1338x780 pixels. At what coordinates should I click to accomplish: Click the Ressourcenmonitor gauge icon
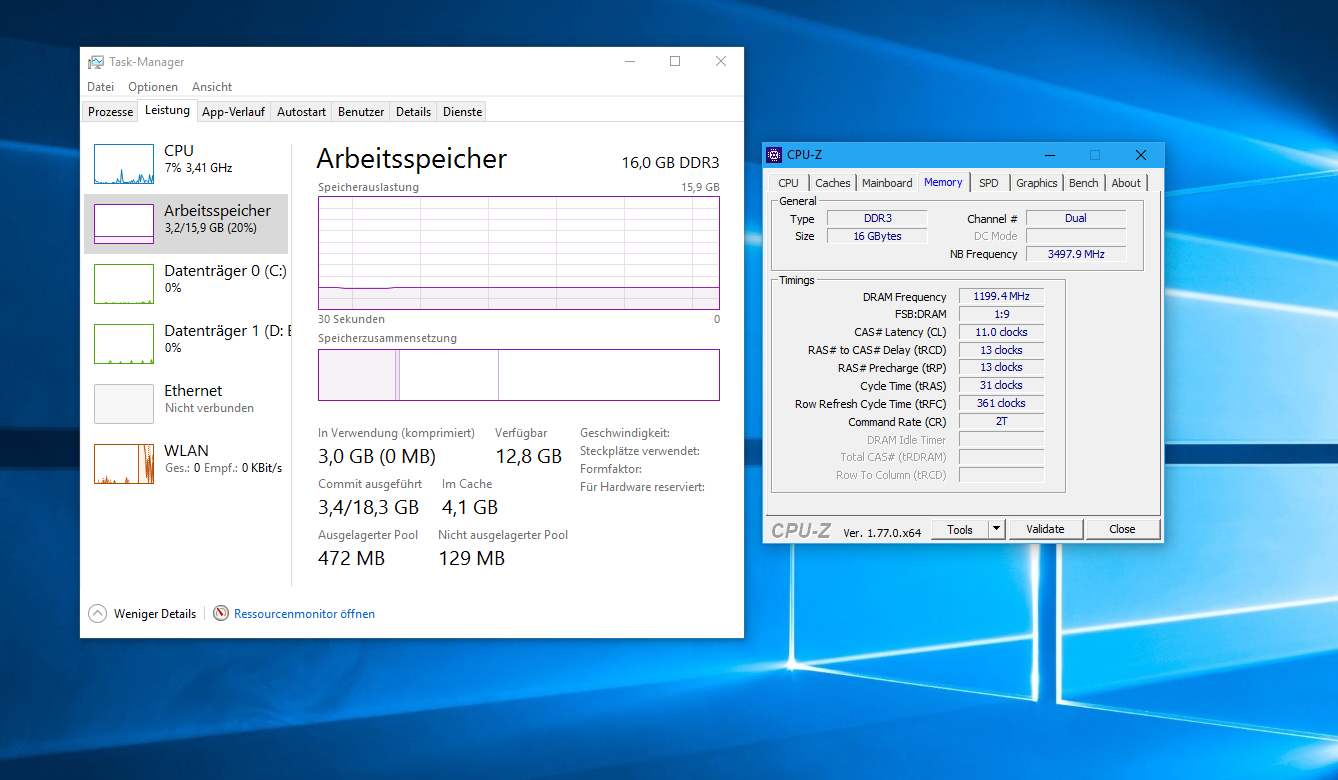click(x=221, y=613)
